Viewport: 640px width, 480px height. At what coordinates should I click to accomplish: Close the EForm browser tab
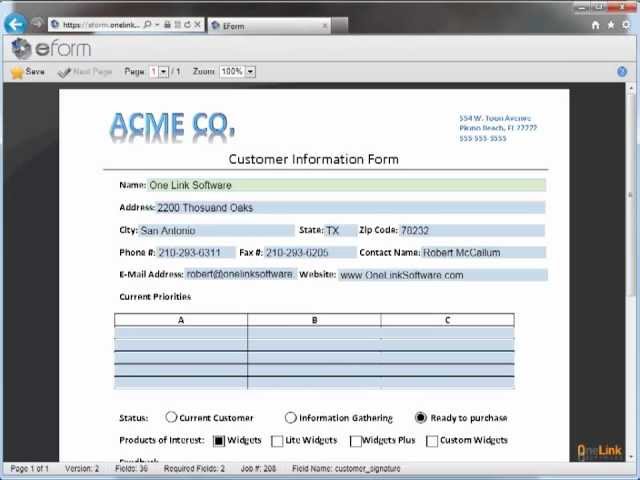pos(325,26)
